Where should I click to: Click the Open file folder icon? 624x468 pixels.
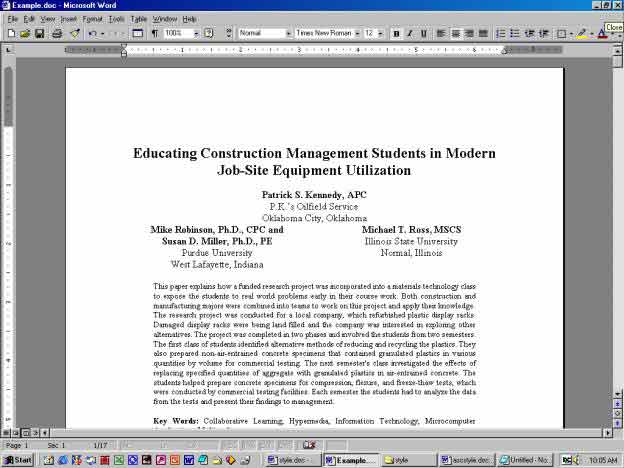coord(25,33)
